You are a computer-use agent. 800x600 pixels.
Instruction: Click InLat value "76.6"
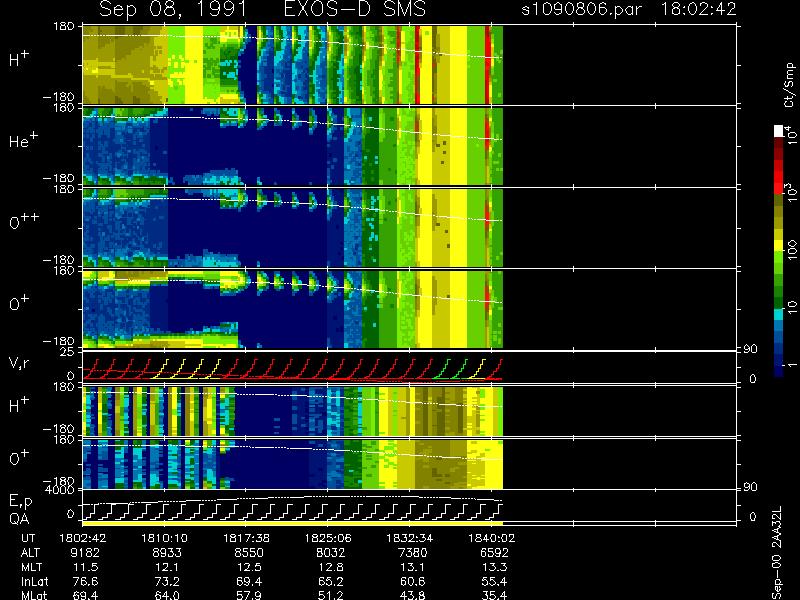tap(86, 581)
